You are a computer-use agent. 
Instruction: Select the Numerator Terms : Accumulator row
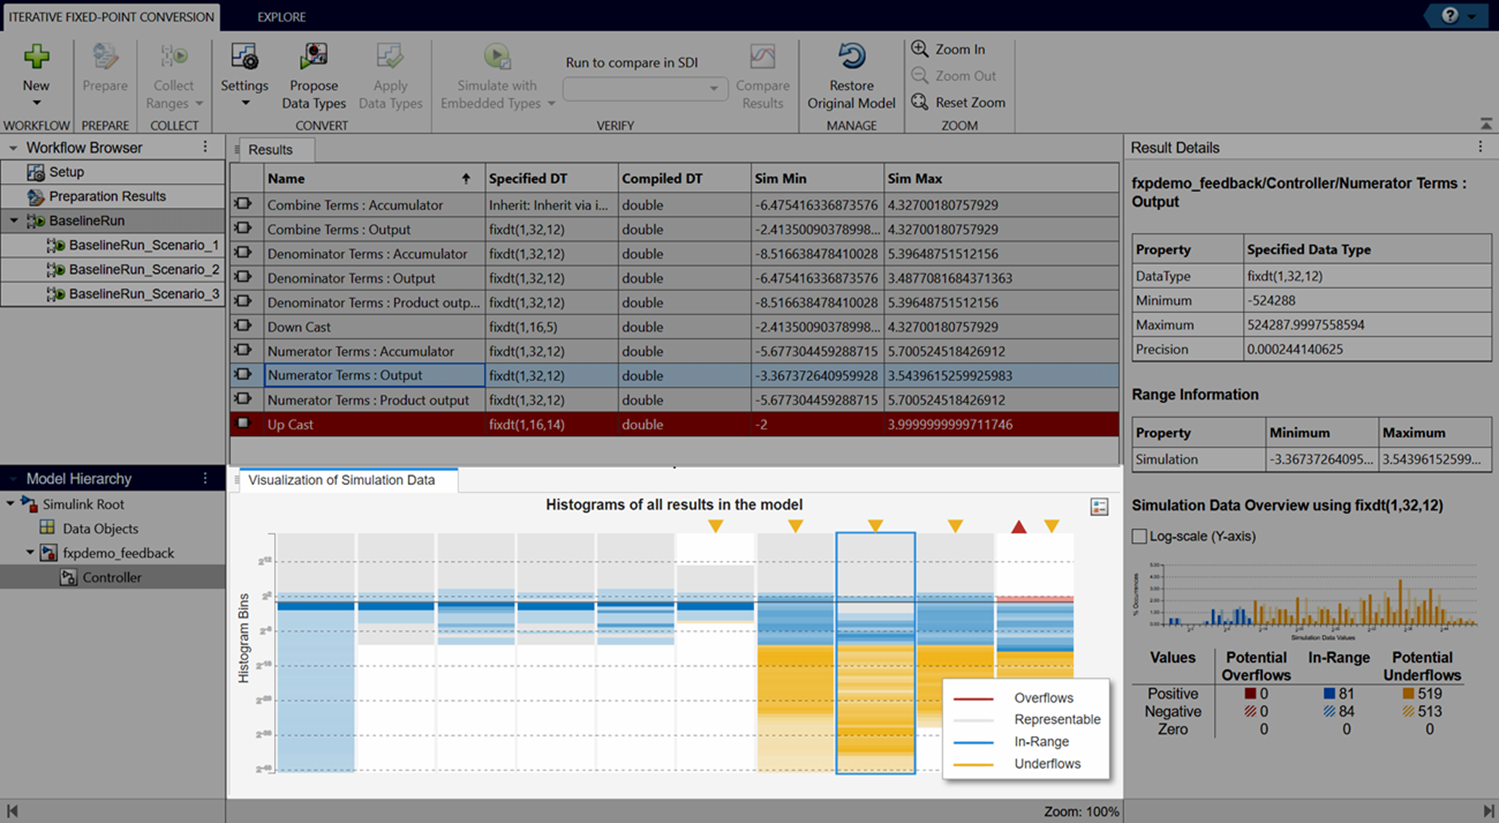point(360,351)
